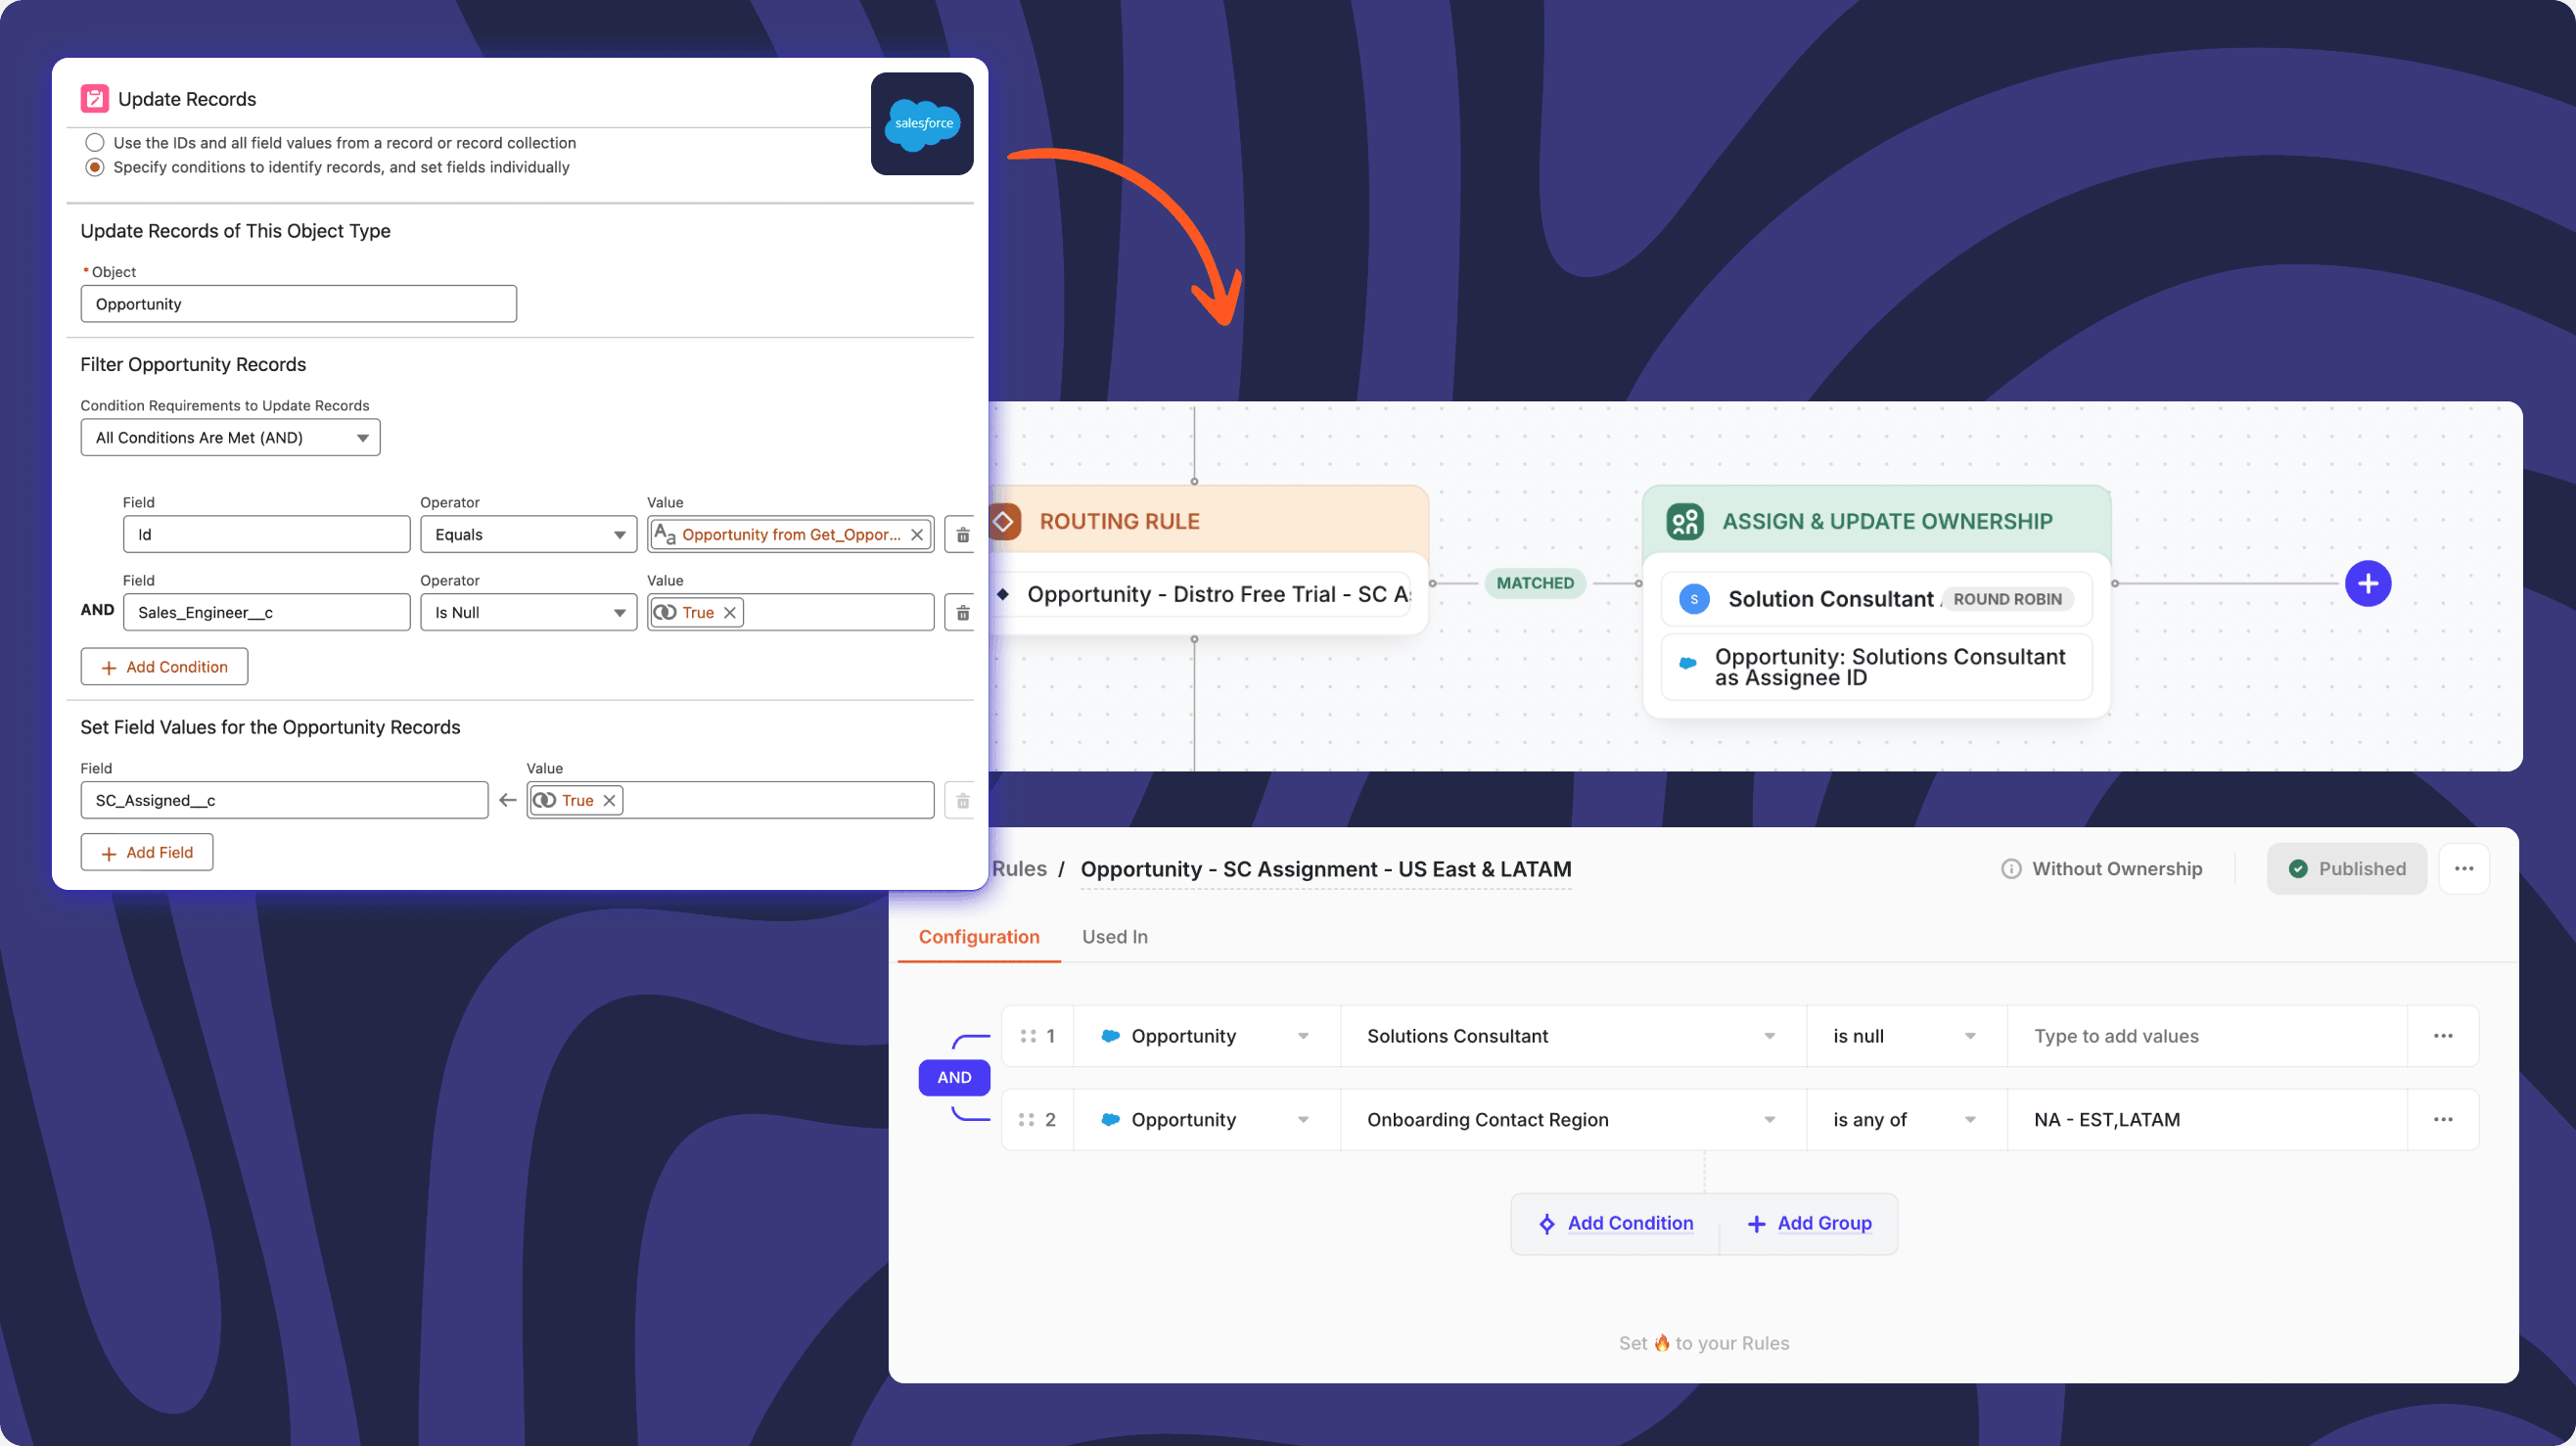The height and width of the screenshot is (1446, 2576).
Task: Open the Opportunity object dropdown in condition 2
Action: [1207, 1120]
